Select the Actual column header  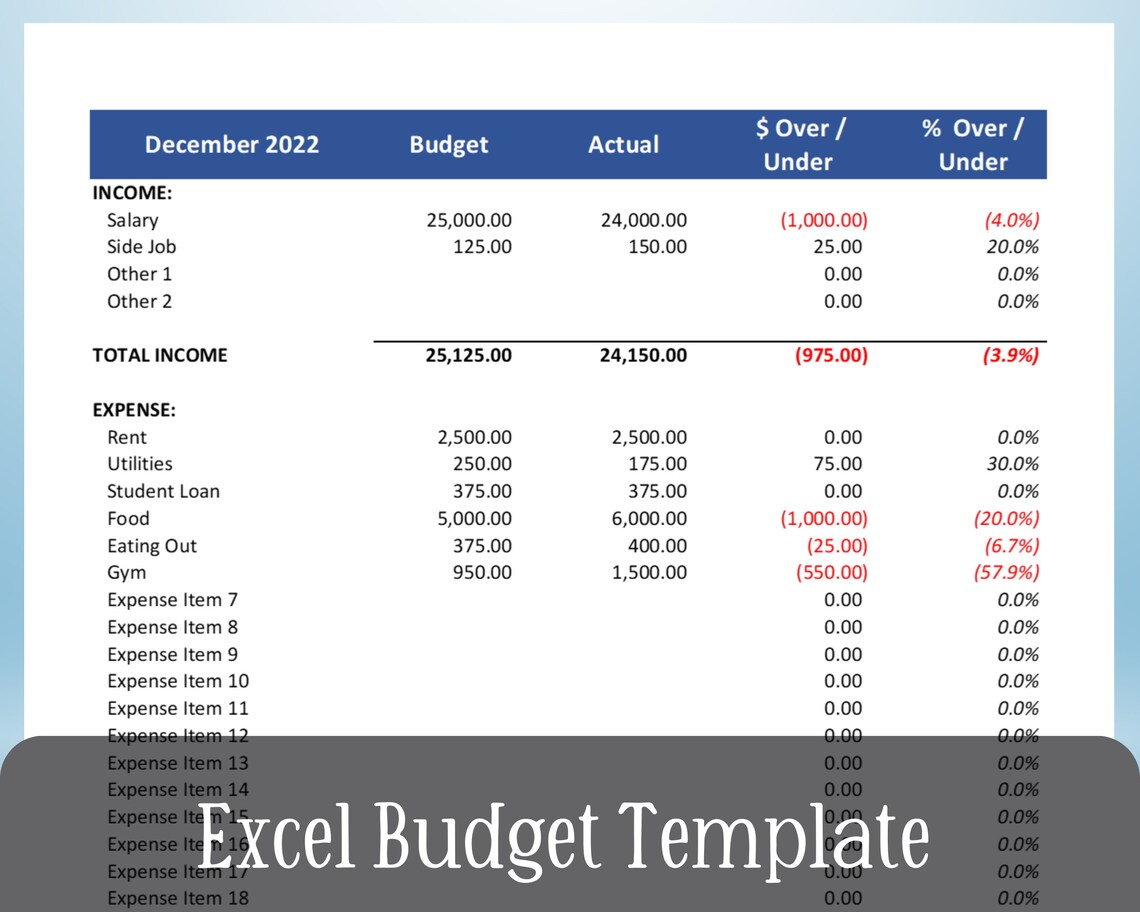(623, 144)
